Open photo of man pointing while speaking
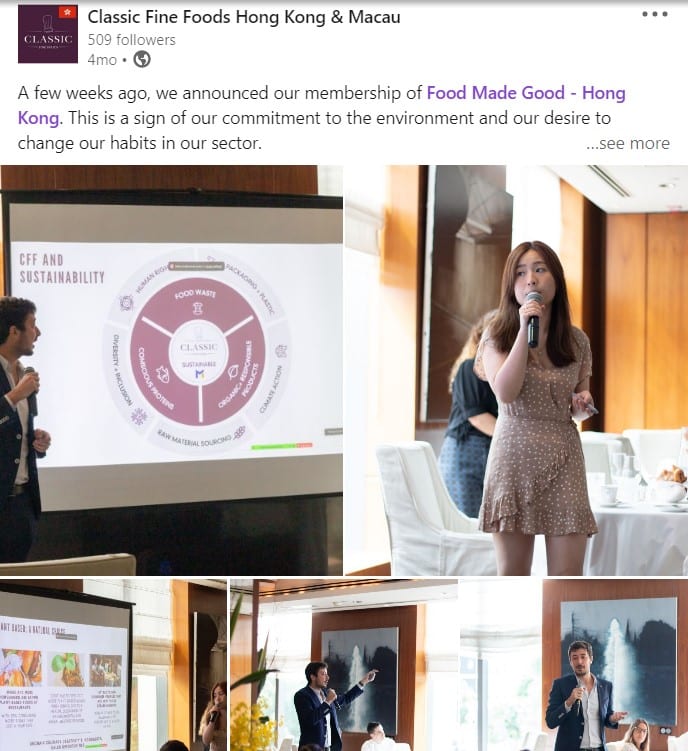The width and height of the screenshot is (688, 751). coord(344,665)
